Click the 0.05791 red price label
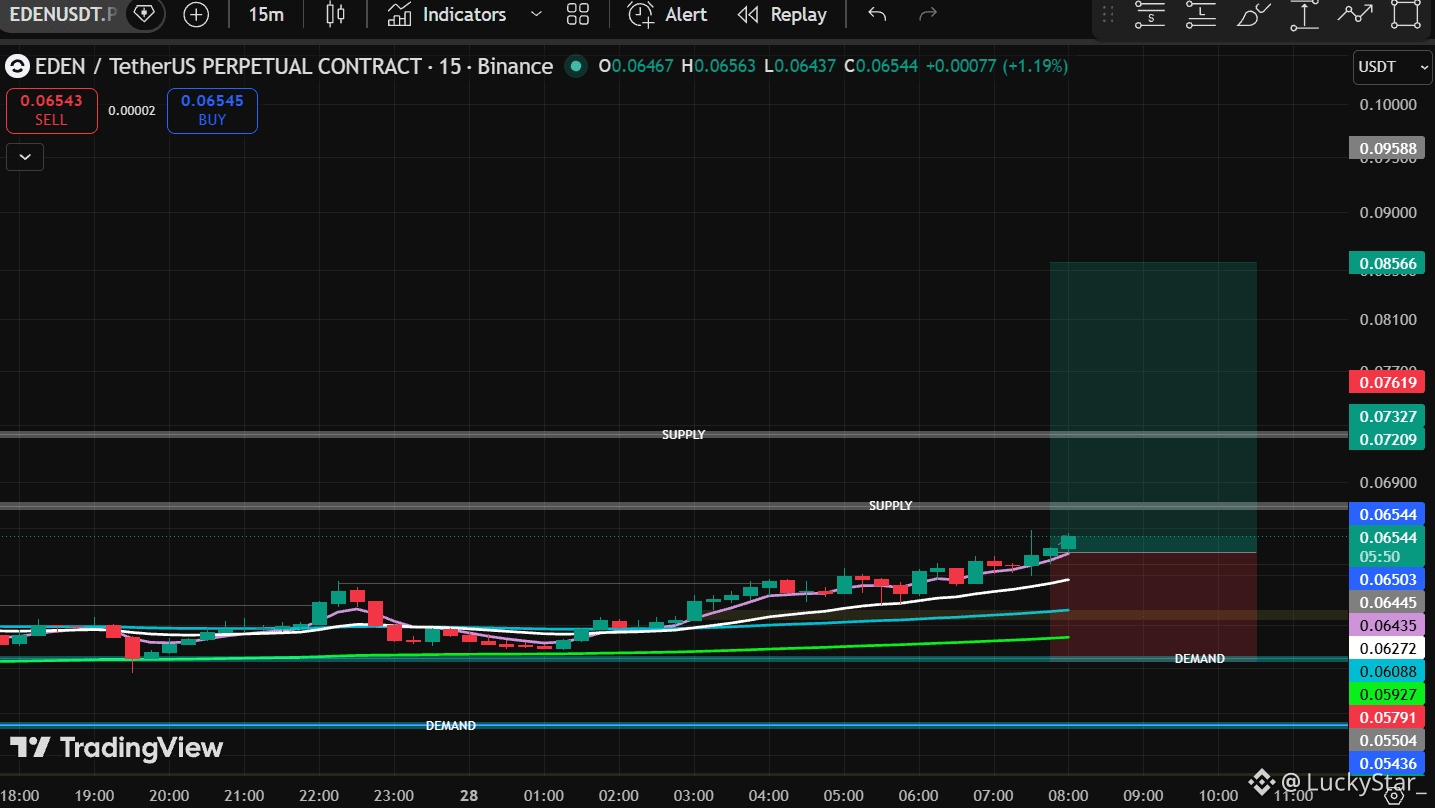The height and width of the screenshot is (808, 1435). click(x=1386, y=718)
